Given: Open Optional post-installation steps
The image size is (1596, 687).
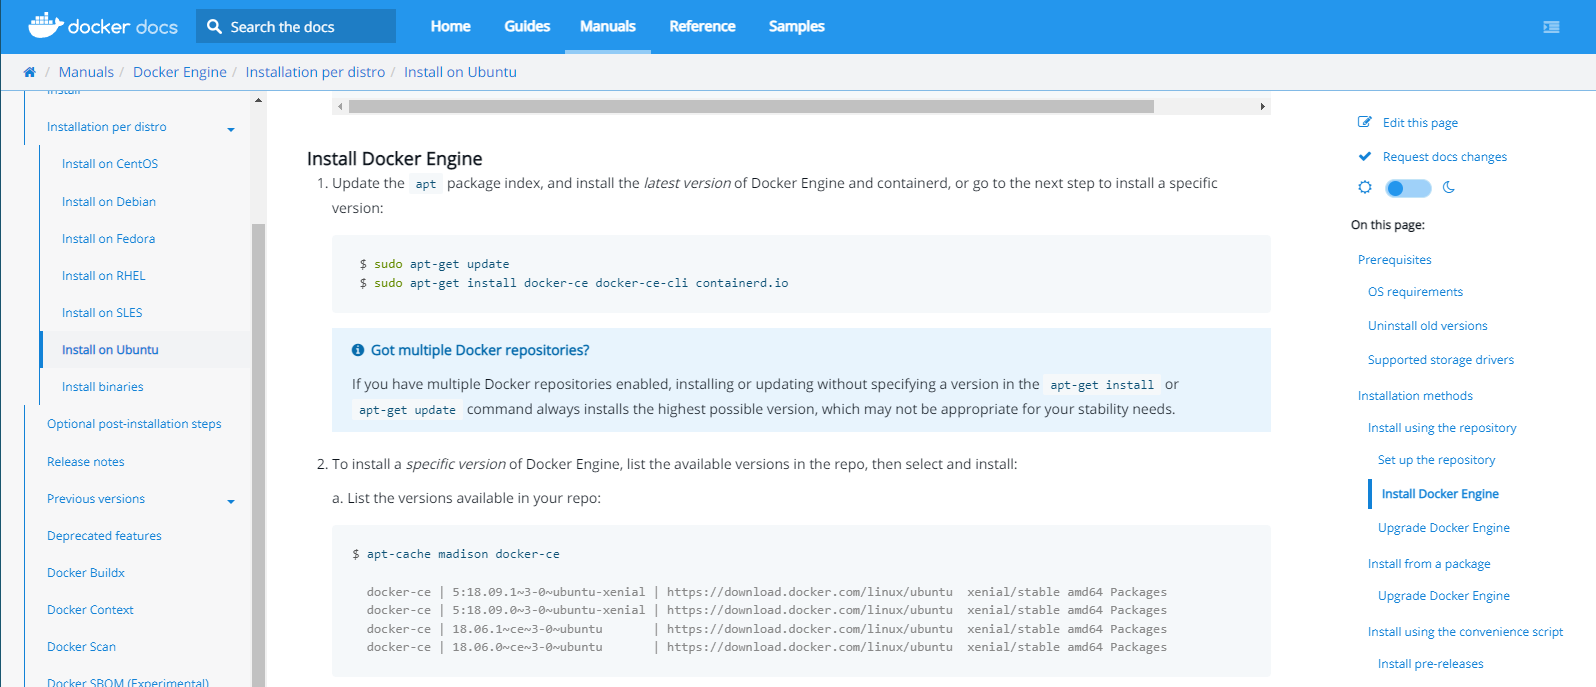Looking at the screenshot, I should pyautogui.click(x=134, y=424).
